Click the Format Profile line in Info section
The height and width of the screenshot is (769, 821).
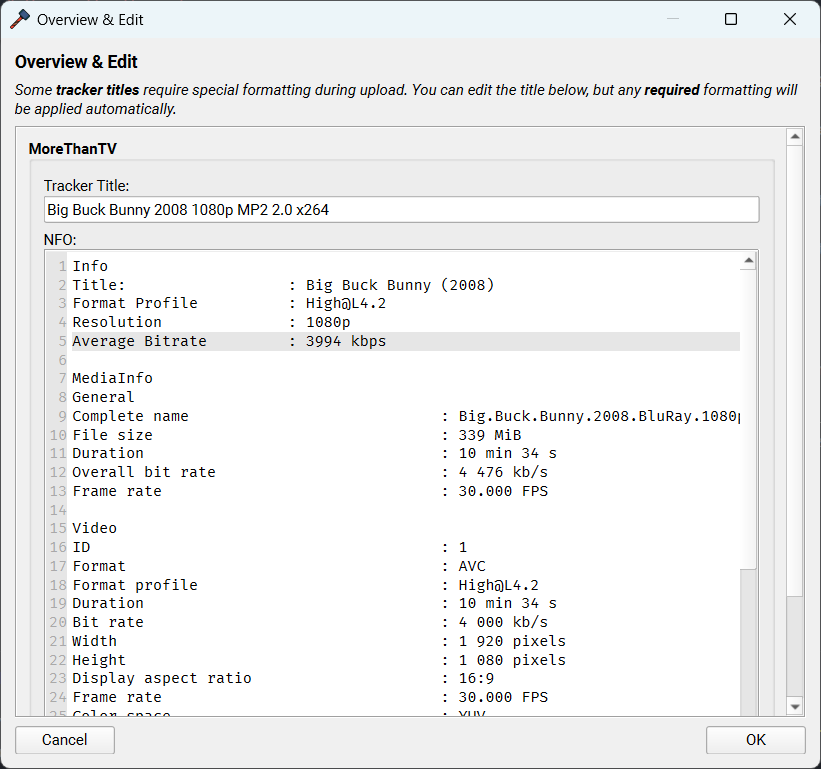[x=135, y=303]
